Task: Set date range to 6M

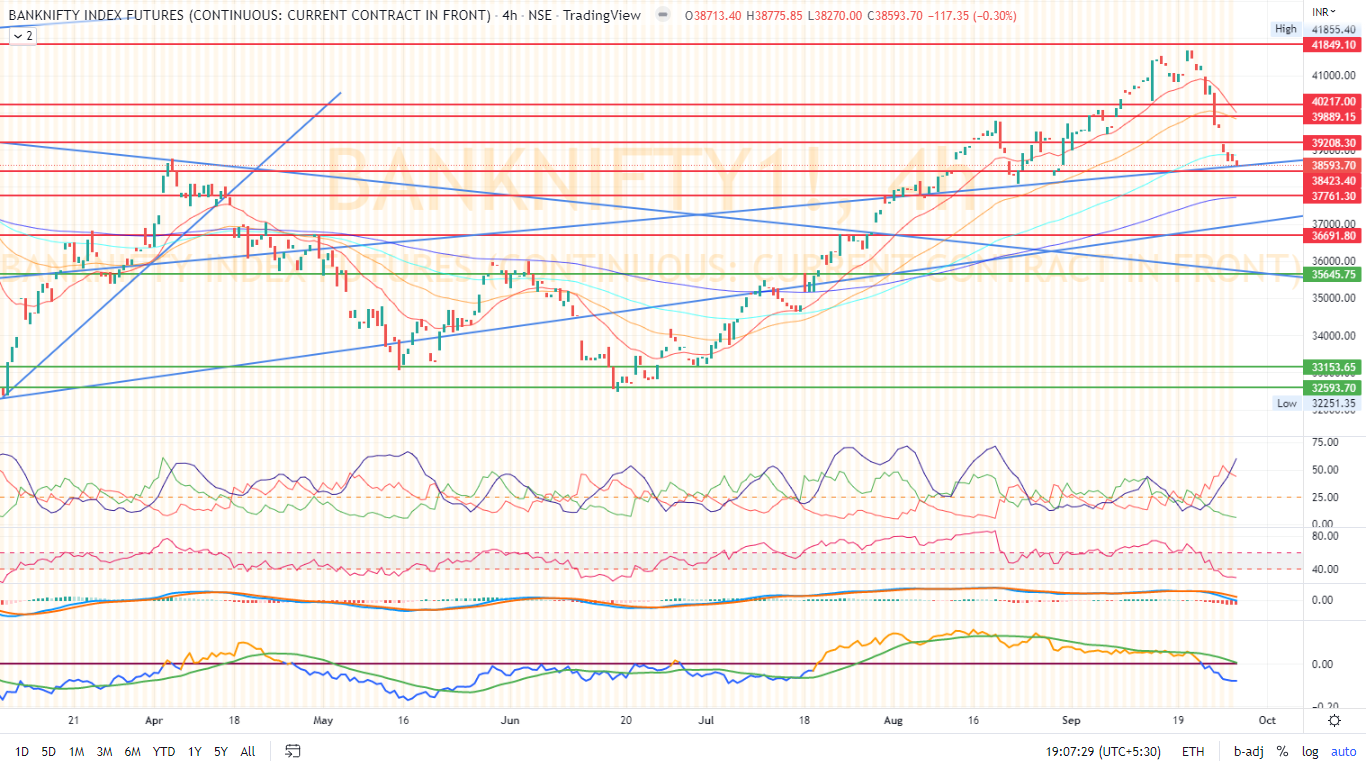Action: pos(132,751)
